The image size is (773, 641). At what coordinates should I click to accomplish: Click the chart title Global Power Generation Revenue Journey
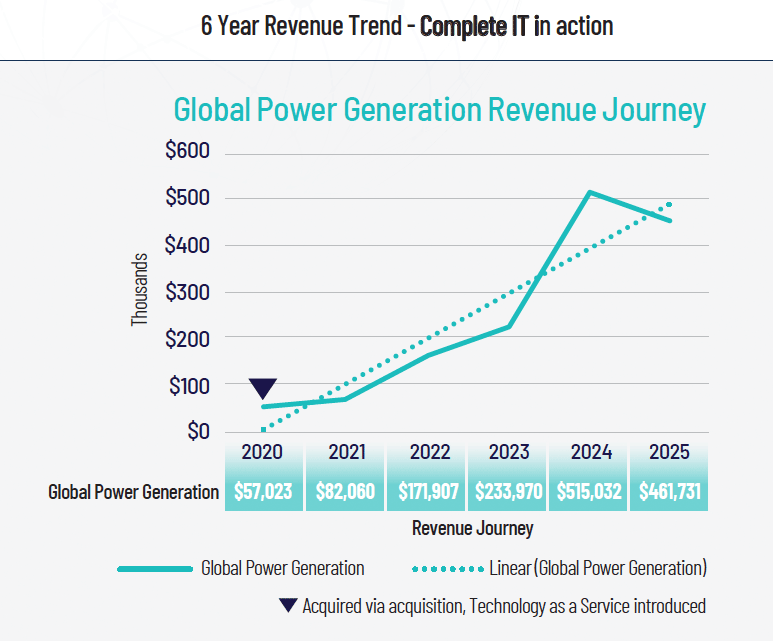(439, 110)
